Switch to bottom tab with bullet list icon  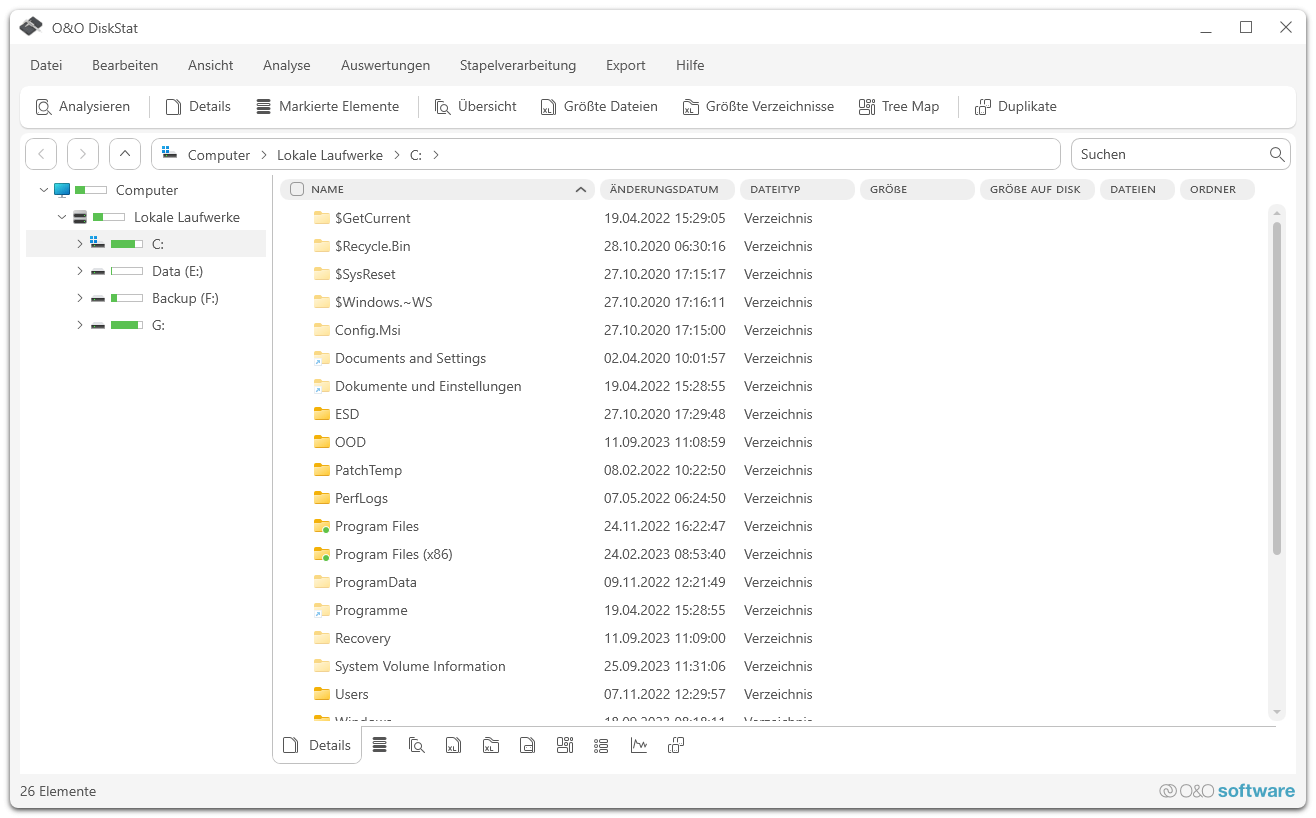pos(601,745)
